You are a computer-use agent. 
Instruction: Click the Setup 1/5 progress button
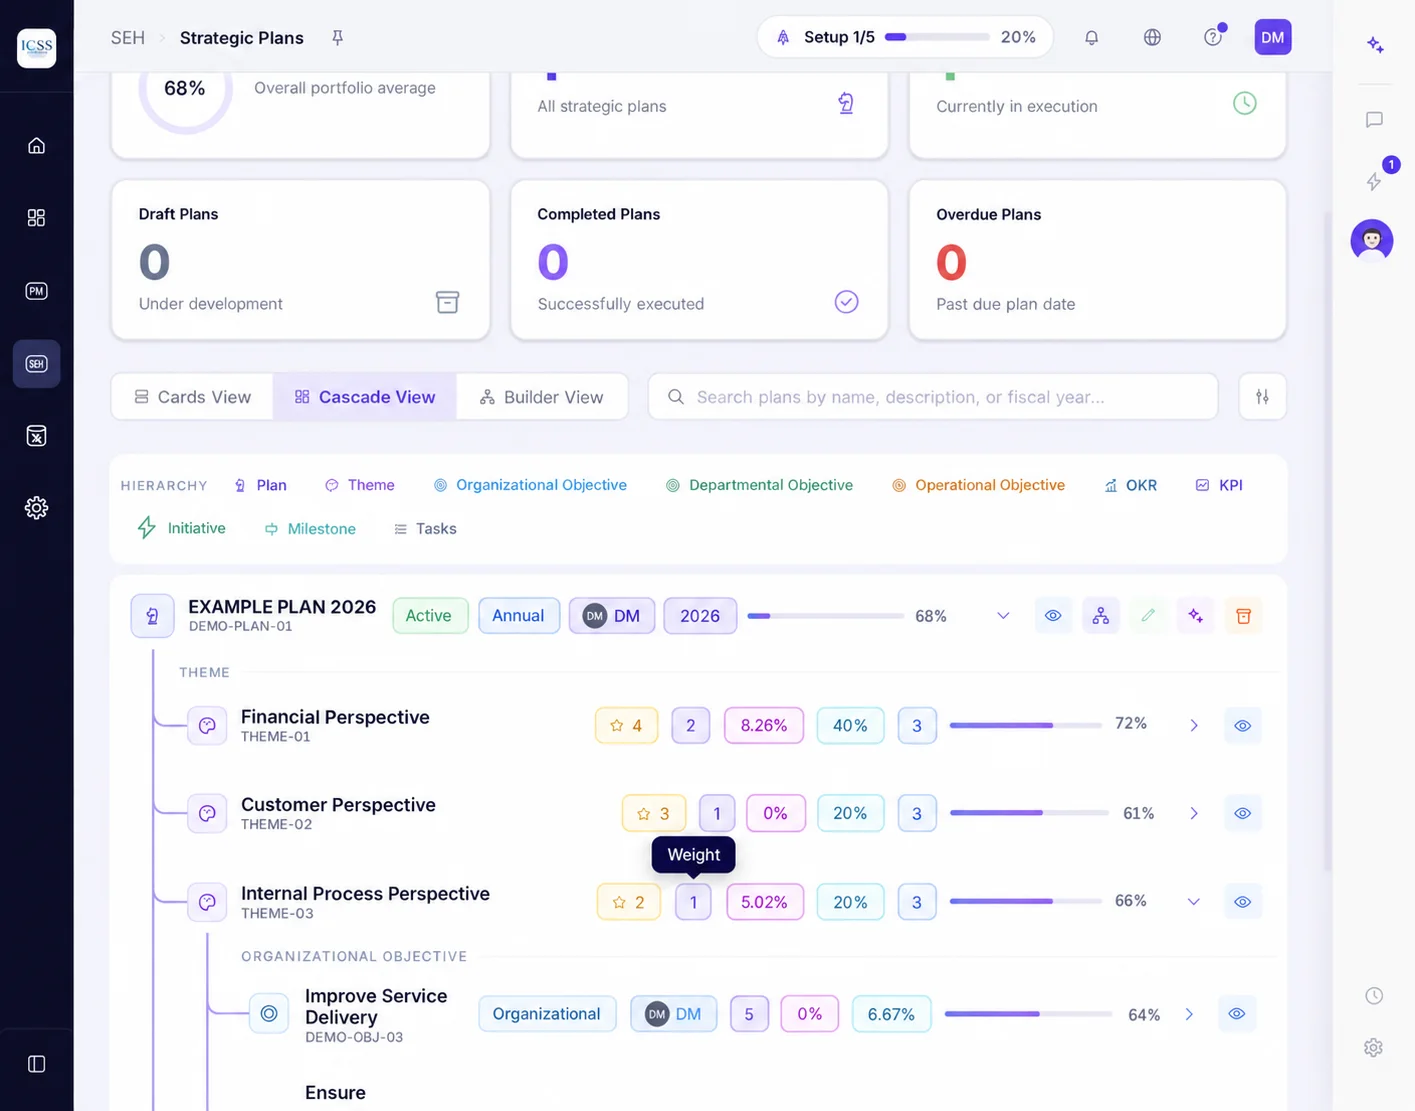(905, 37)
